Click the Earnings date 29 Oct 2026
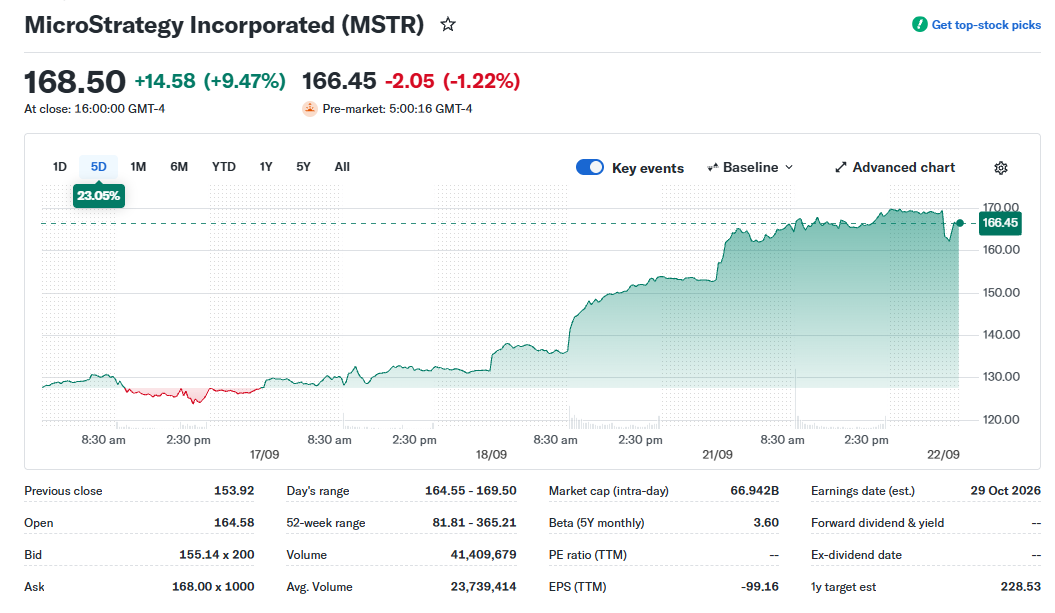Viewport: 1055px width, 613px height. (1006, 491)
